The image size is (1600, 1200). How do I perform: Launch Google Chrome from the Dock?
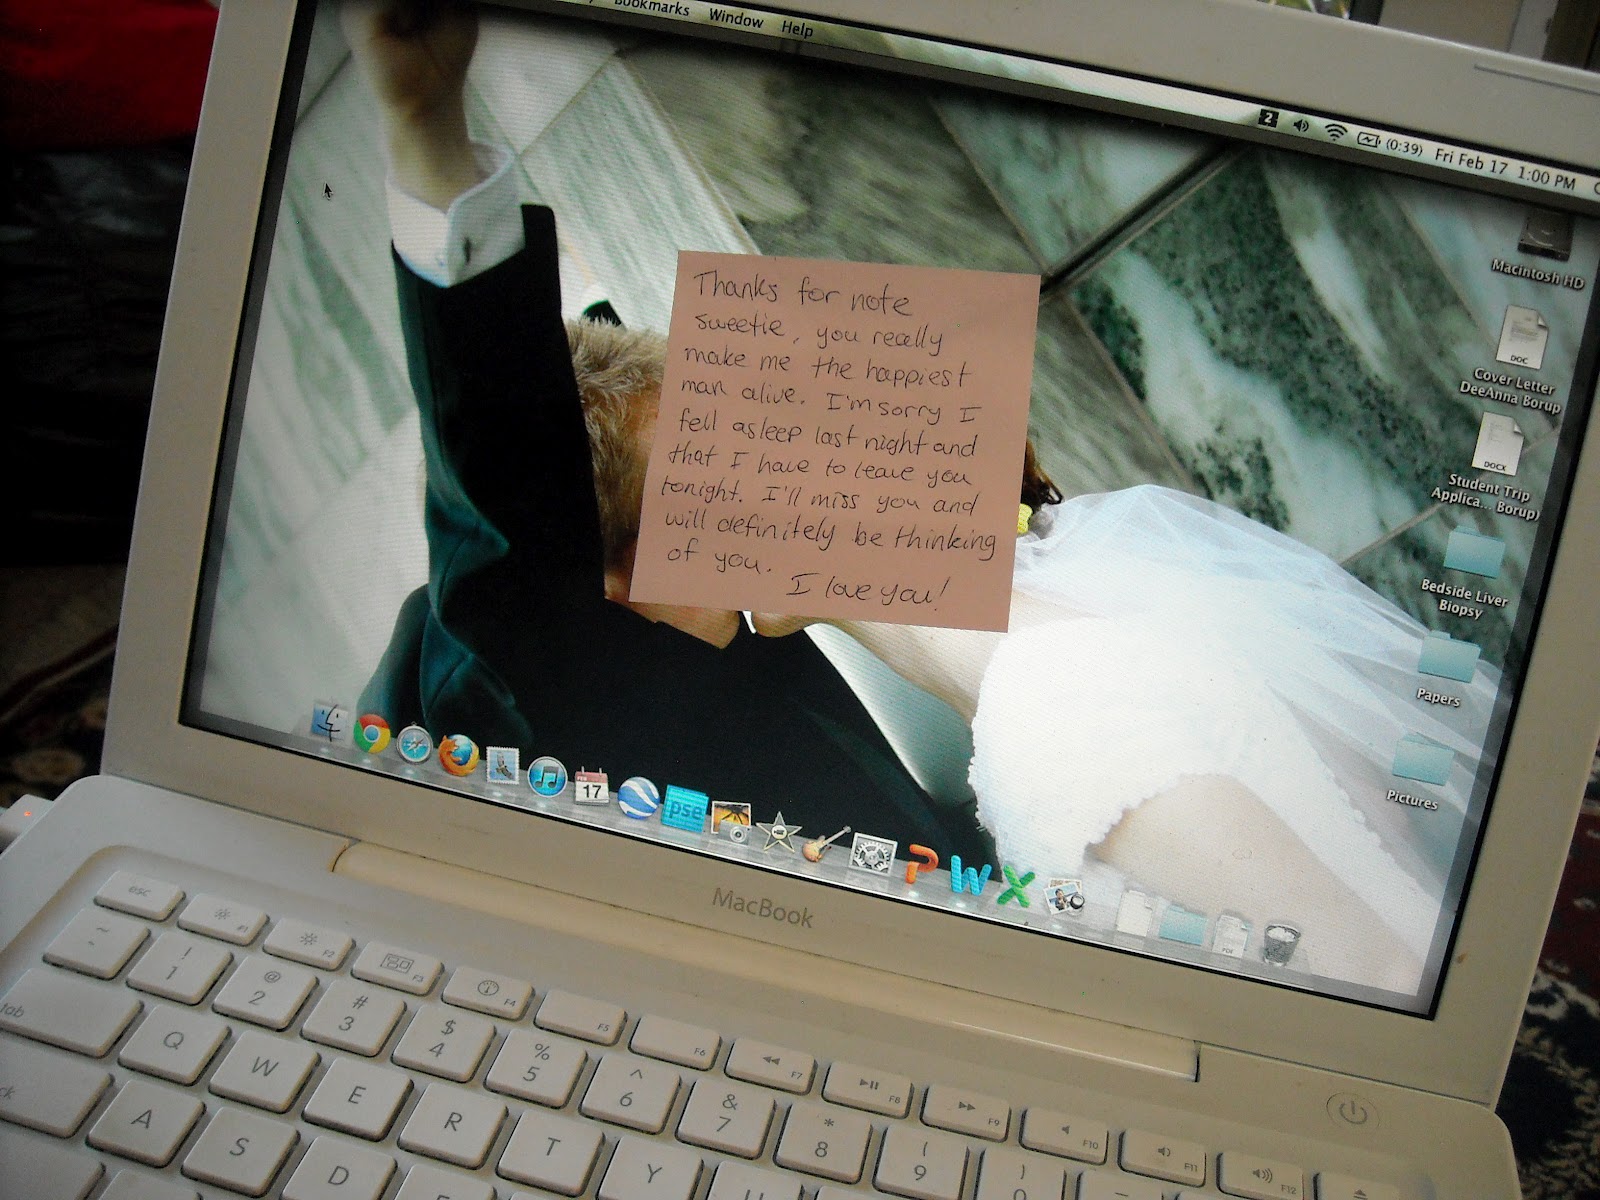(x=372, y=733)
